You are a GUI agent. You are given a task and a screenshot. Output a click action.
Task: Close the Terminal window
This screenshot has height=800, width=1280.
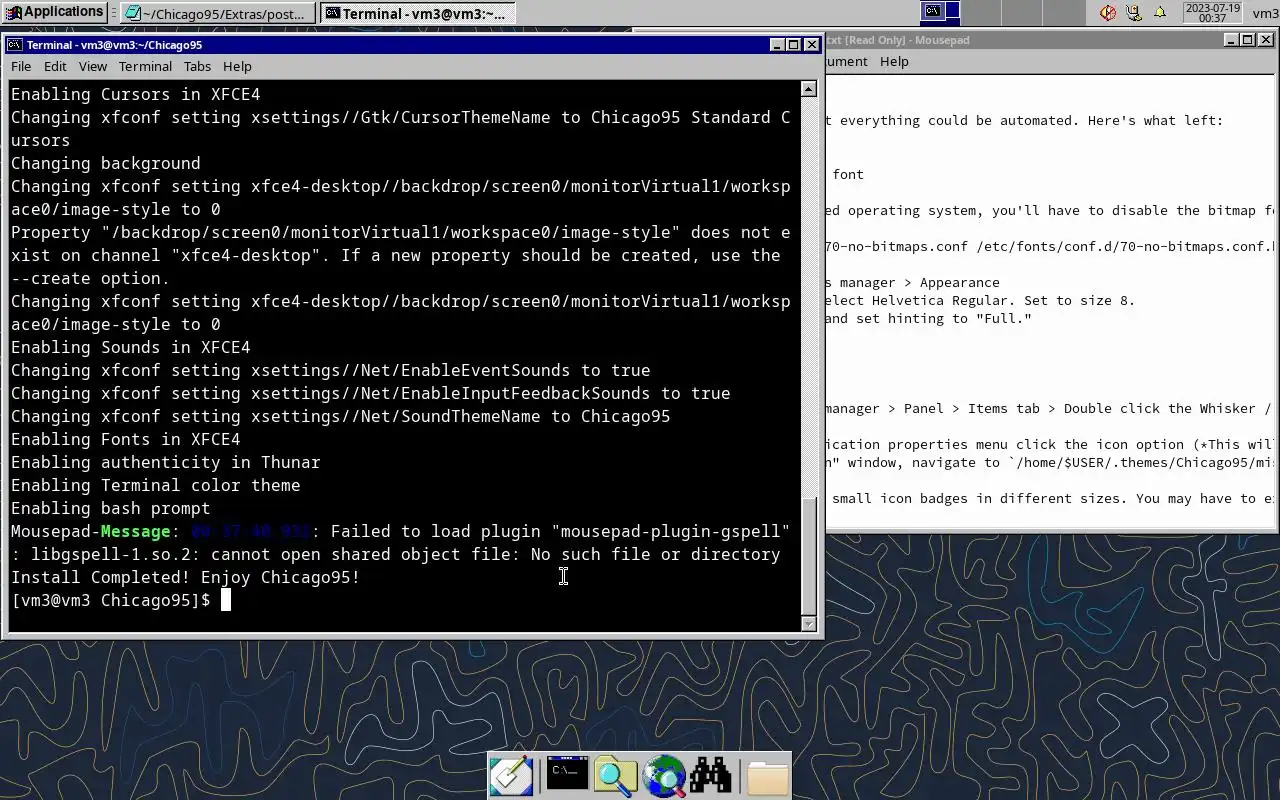812,45
